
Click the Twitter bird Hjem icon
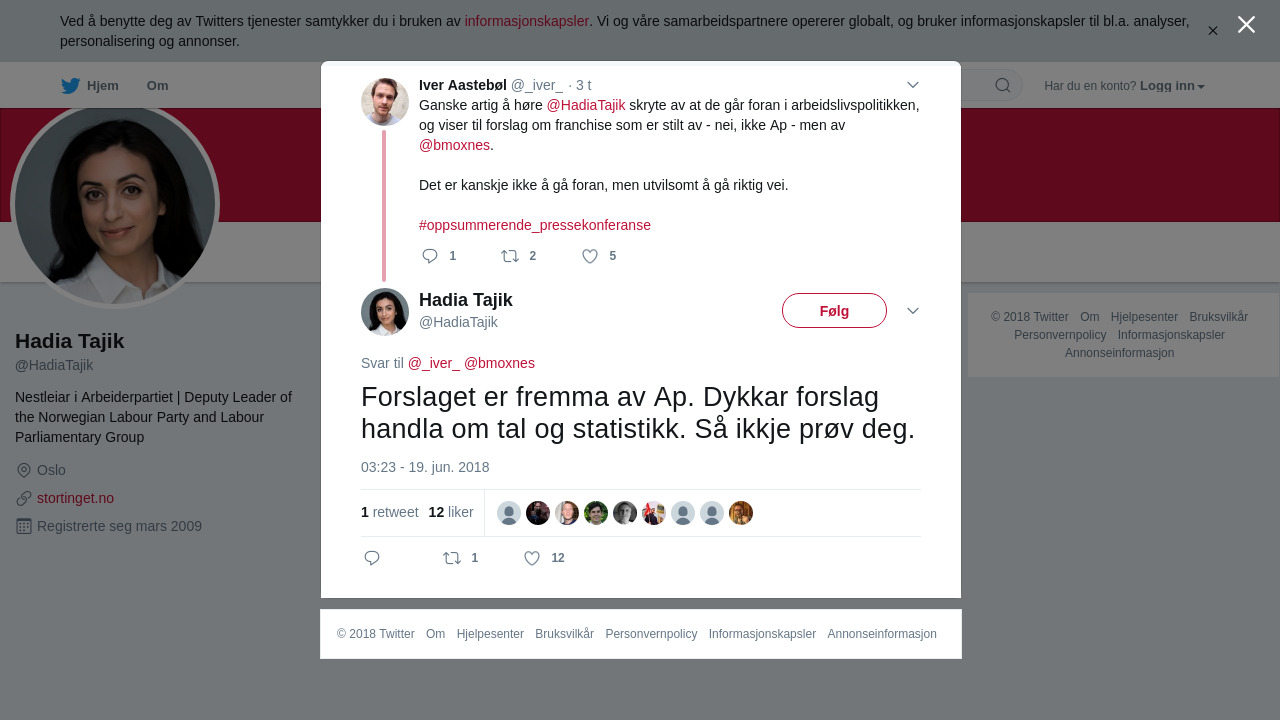pos(70,86)
